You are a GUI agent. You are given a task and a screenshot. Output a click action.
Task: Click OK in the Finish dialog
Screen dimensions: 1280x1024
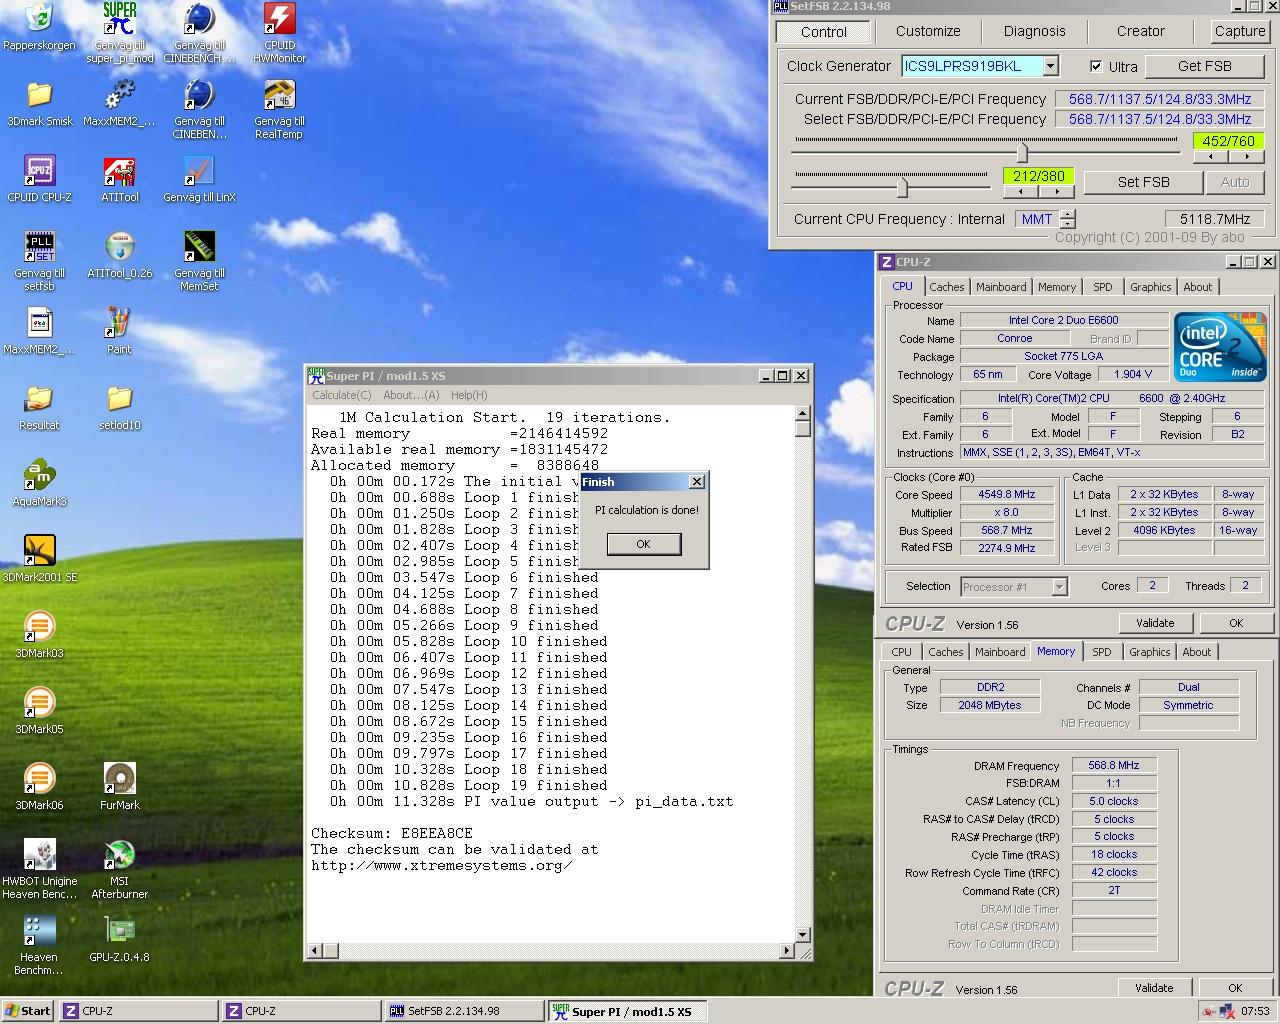click(x=643, y=544)
